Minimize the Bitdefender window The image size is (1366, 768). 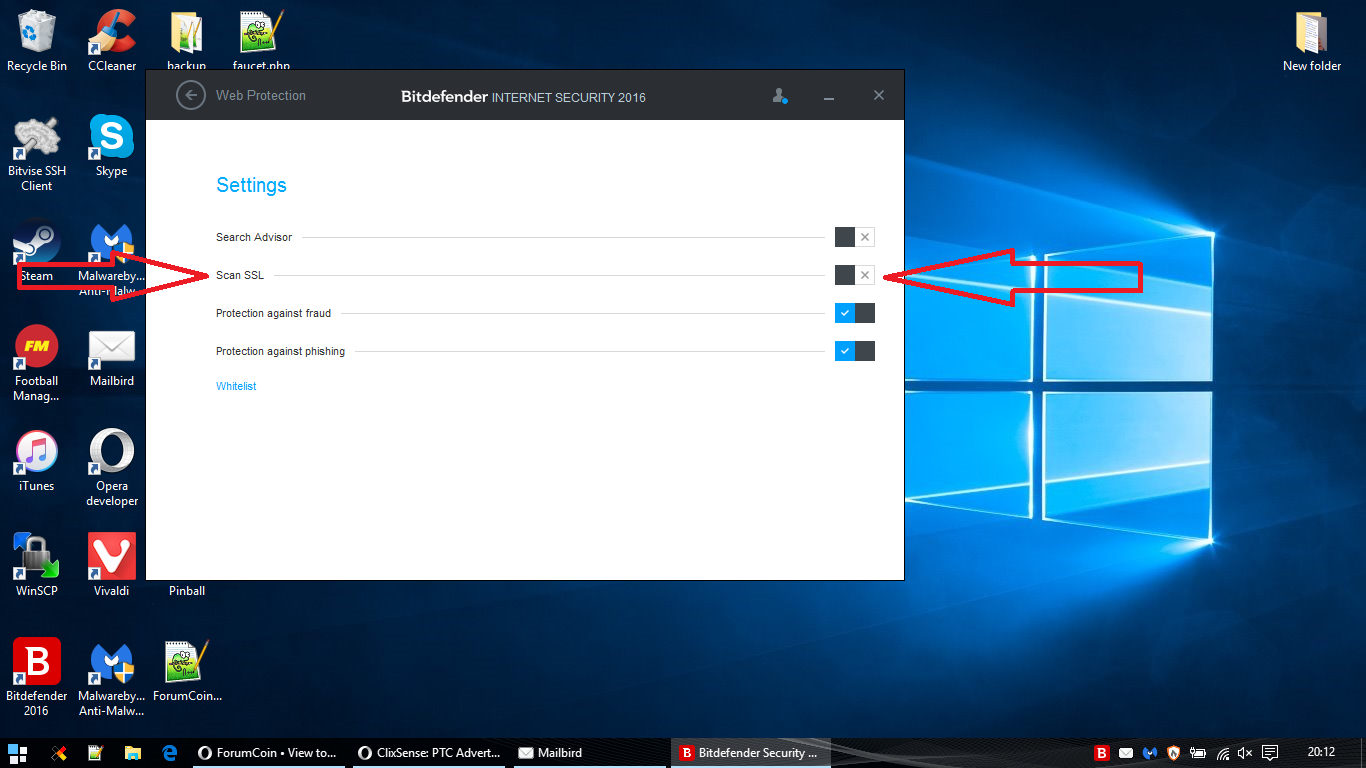[x=829, y=97]
